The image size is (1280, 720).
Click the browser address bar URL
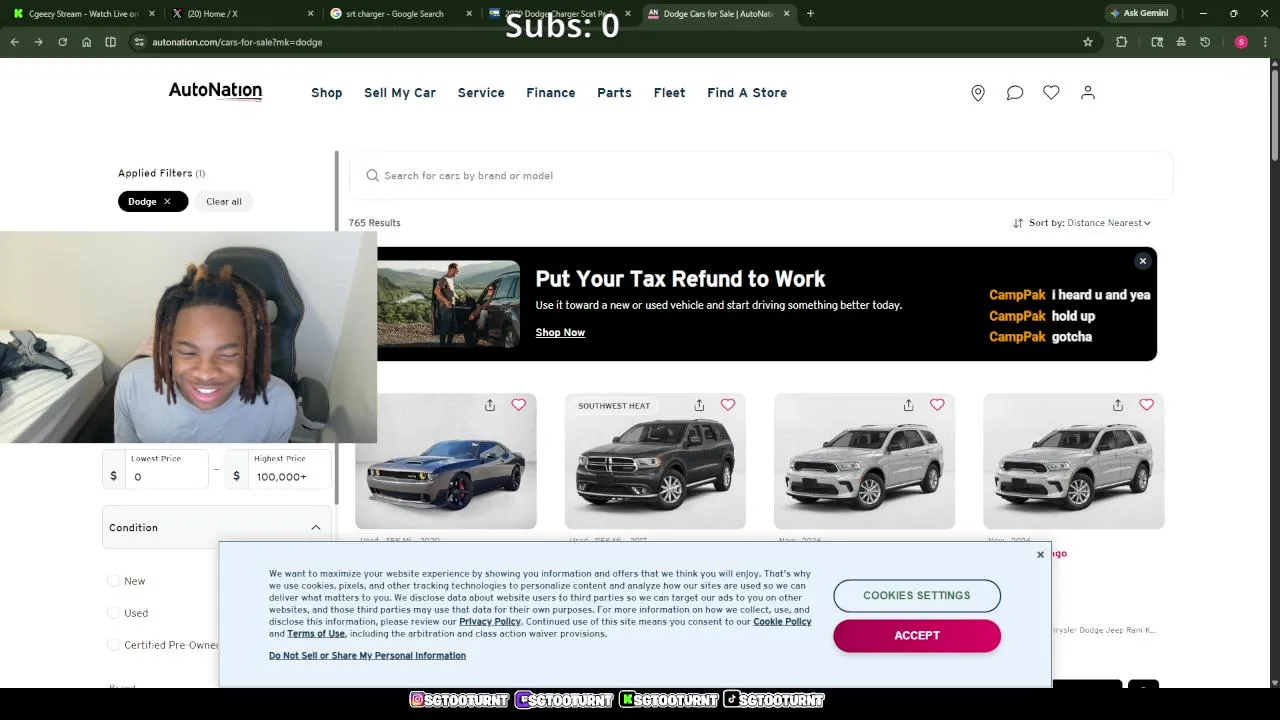click(237, 42)
